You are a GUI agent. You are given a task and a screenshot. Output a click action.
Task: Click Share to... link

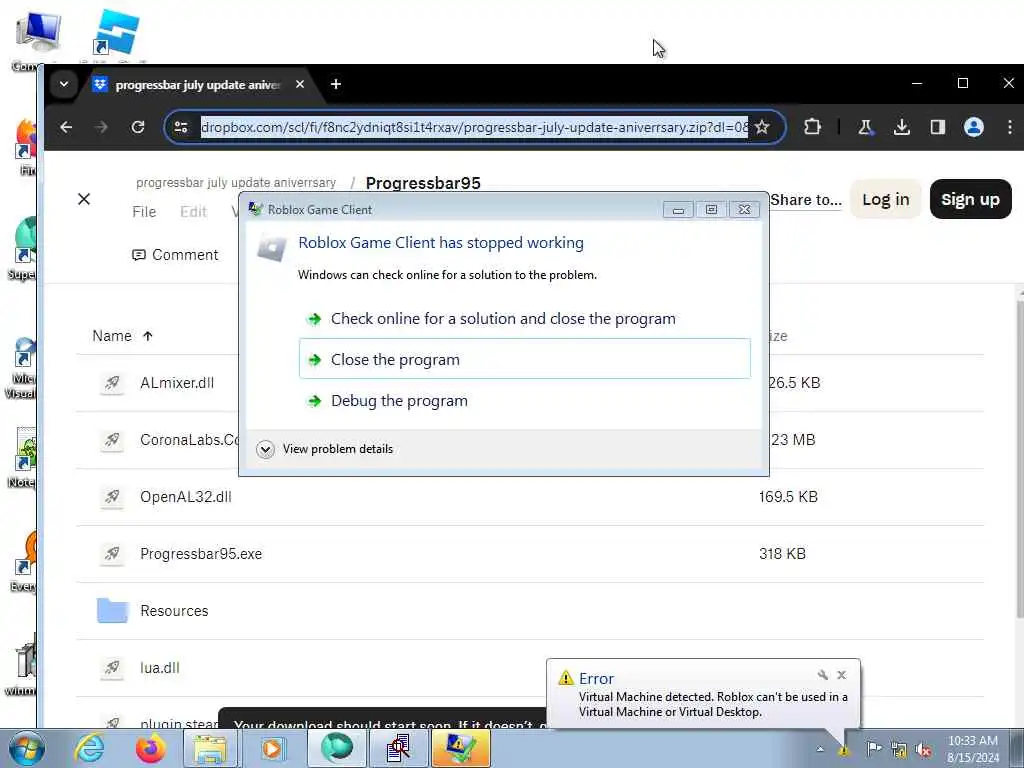[806, 200]
